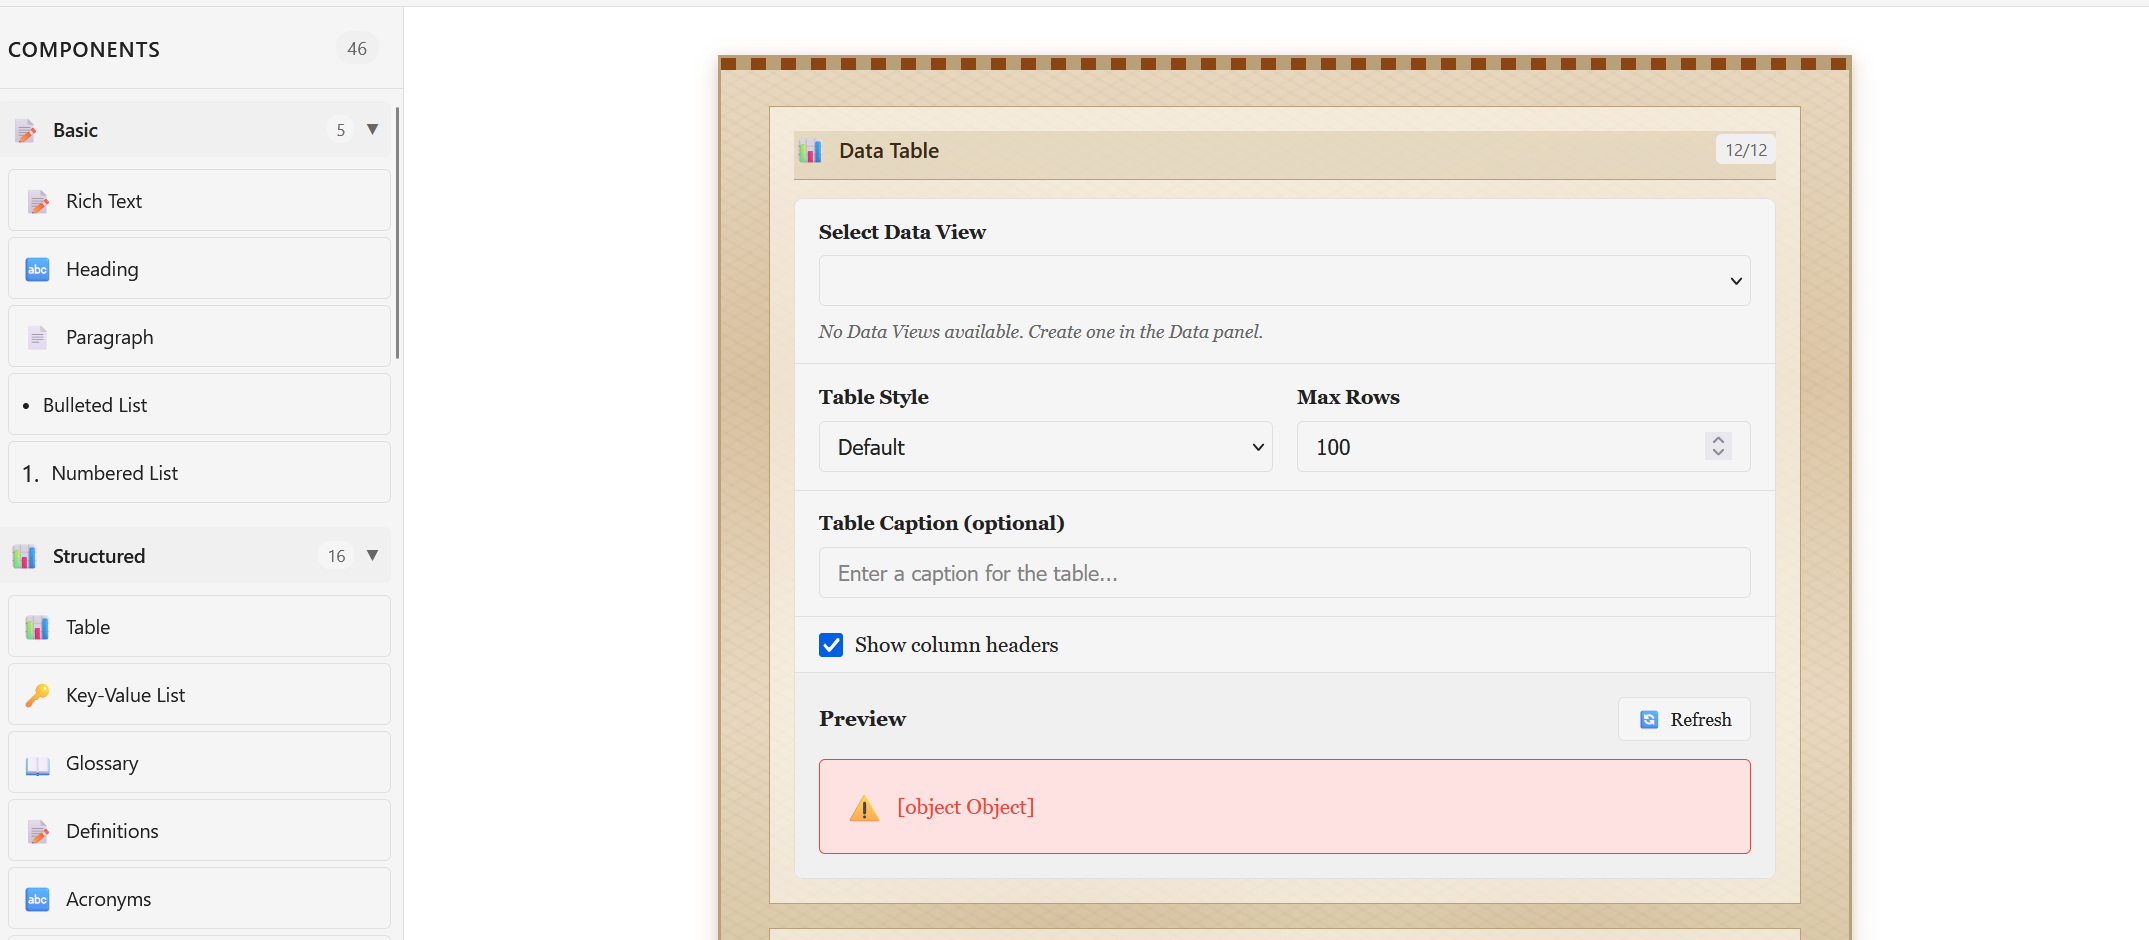
Task: Click the Key-Value List key icon
Action: (37, 696)
